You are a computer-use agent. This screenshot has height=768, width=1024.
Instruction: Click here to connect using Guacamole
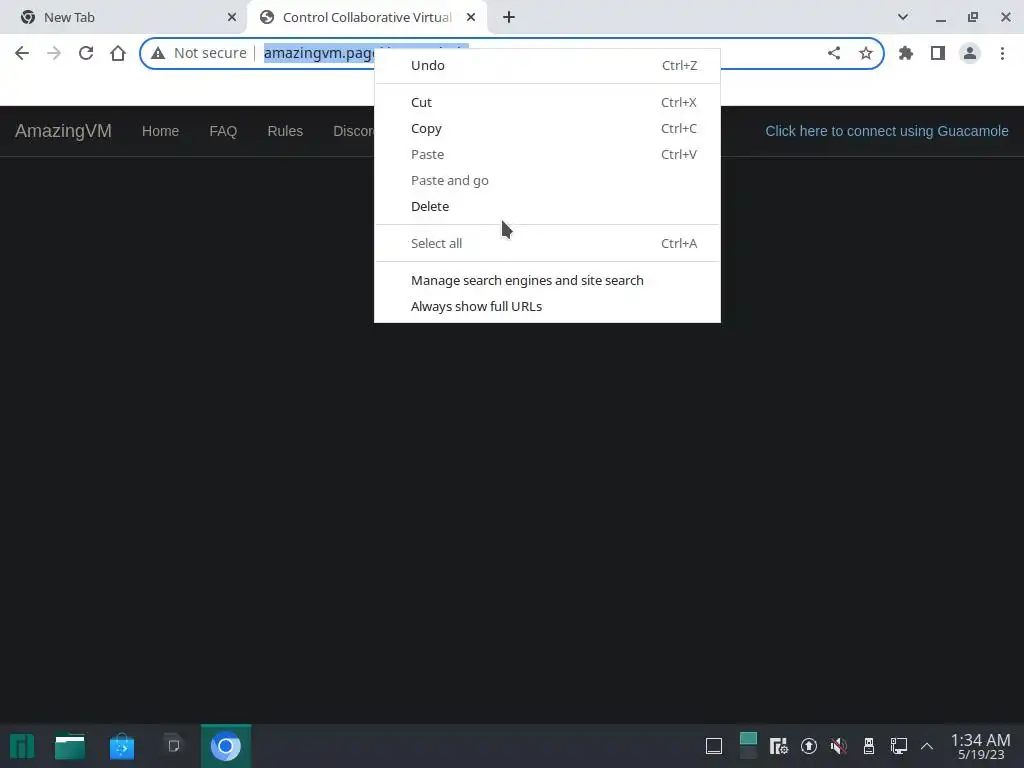coord(887,131)
